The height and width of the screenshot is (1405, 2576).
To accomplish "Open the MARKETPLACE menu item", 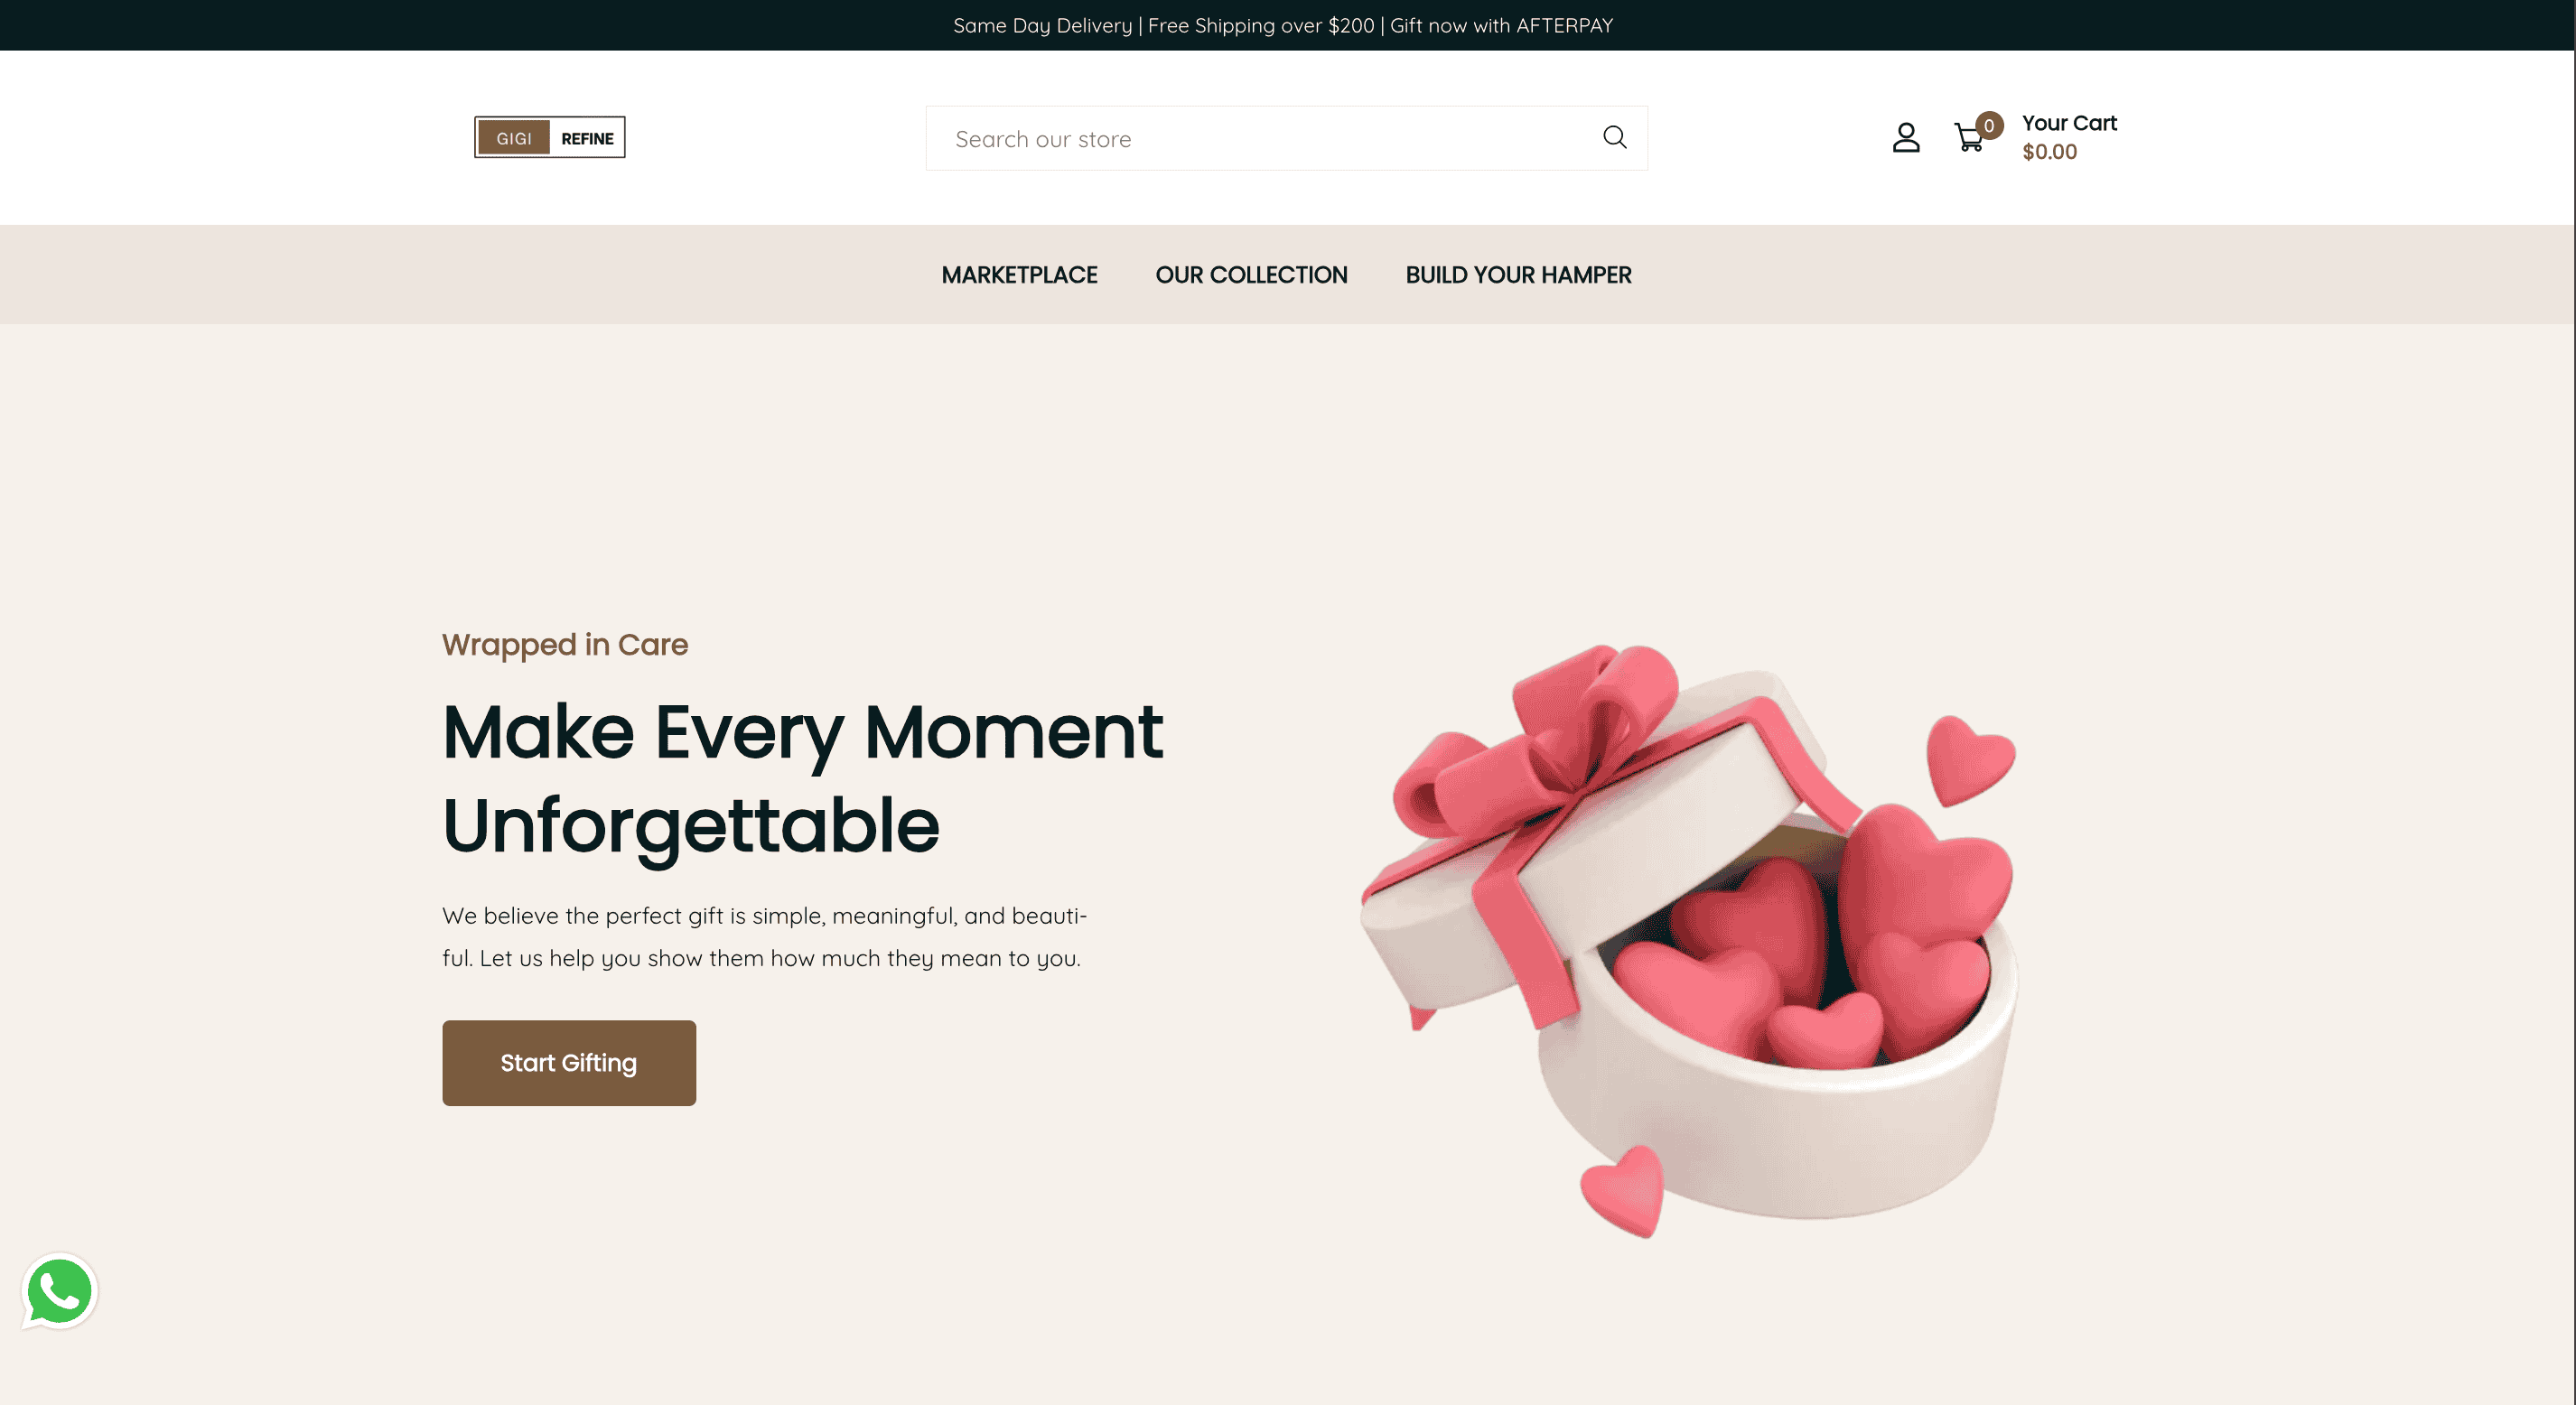I will click(x=1019, y=275).
